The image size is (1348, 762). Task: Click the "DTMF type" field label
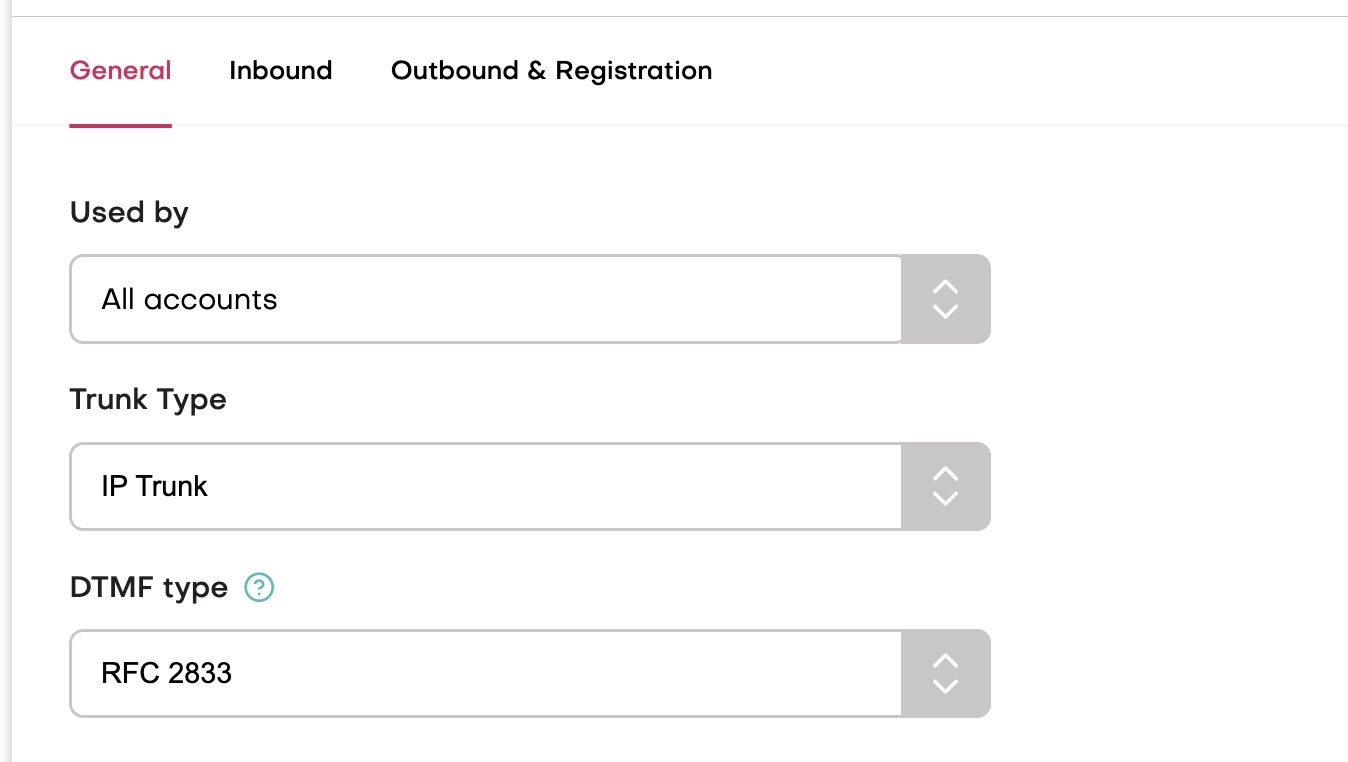coord(149,587)
